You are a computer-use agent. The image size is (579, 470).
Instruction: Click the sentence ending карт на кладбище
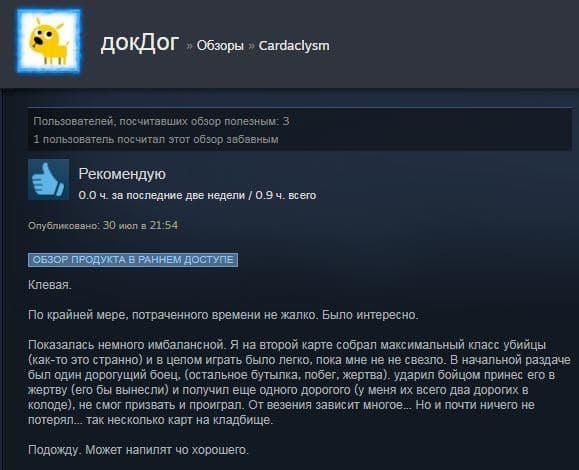[x=150, y=420]
